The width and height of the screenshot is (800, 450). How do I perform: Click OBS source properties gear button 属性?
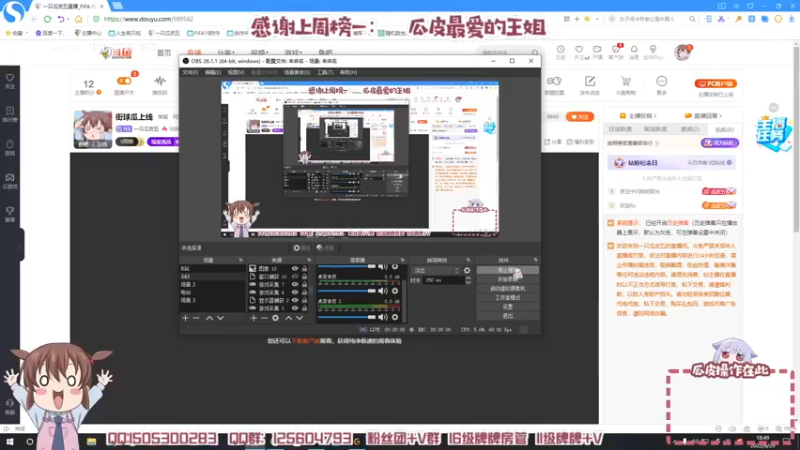coord(302,248)
